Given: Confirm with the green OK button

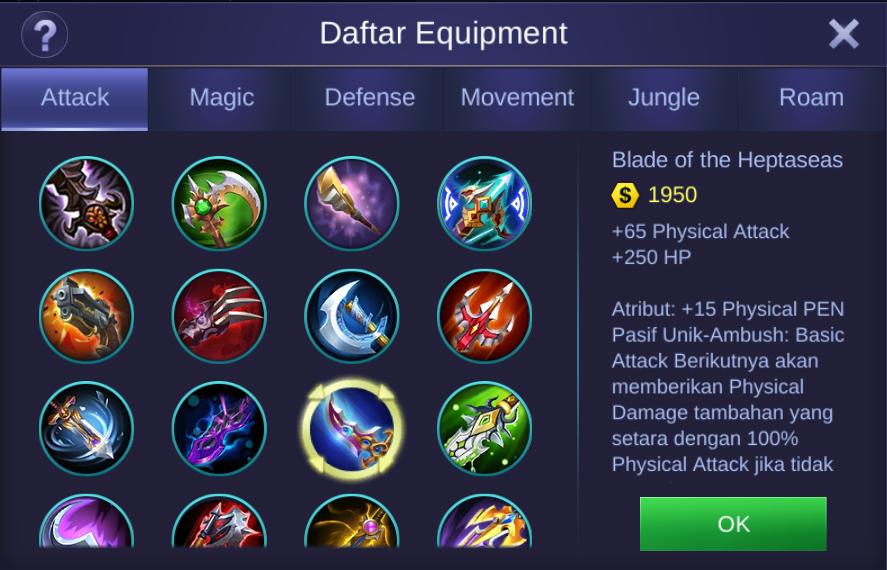Looking at the screenshot, I should (733, 524).
